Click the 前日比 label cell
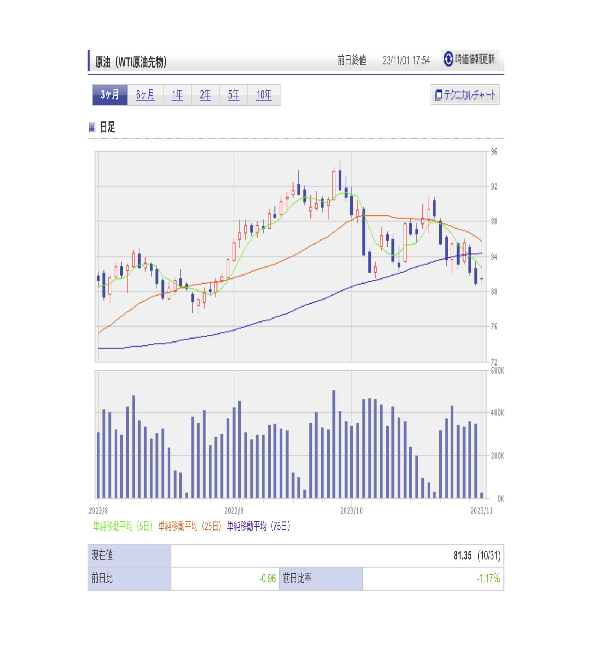This screenshot has height=655, width=595. tap(129, 579)
